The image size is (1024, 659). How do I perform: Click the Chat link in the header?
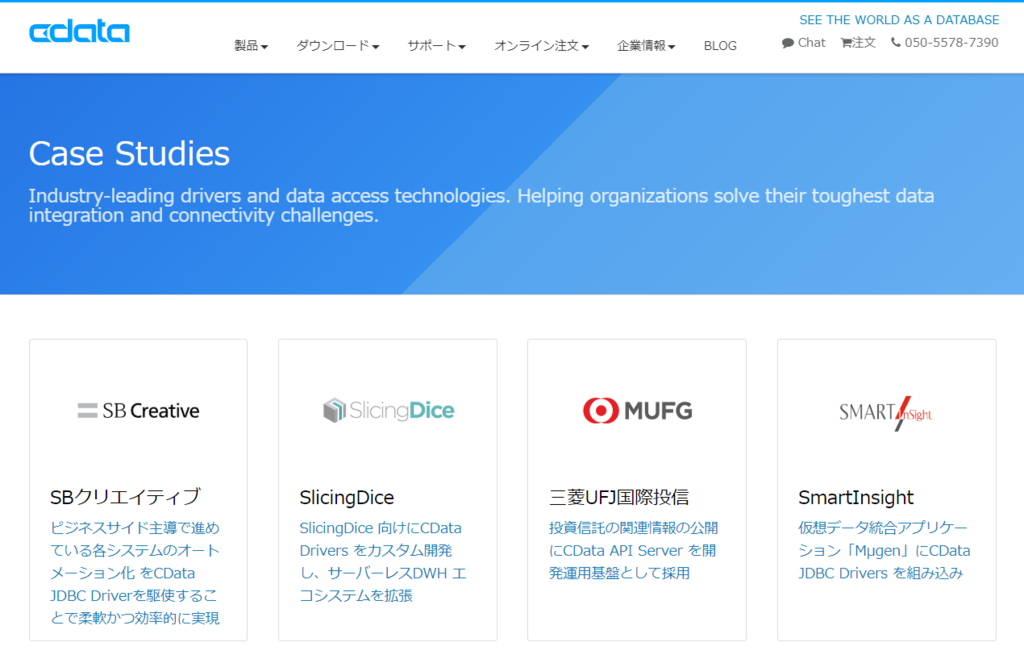pyautogui.click(x=804, y=43)
